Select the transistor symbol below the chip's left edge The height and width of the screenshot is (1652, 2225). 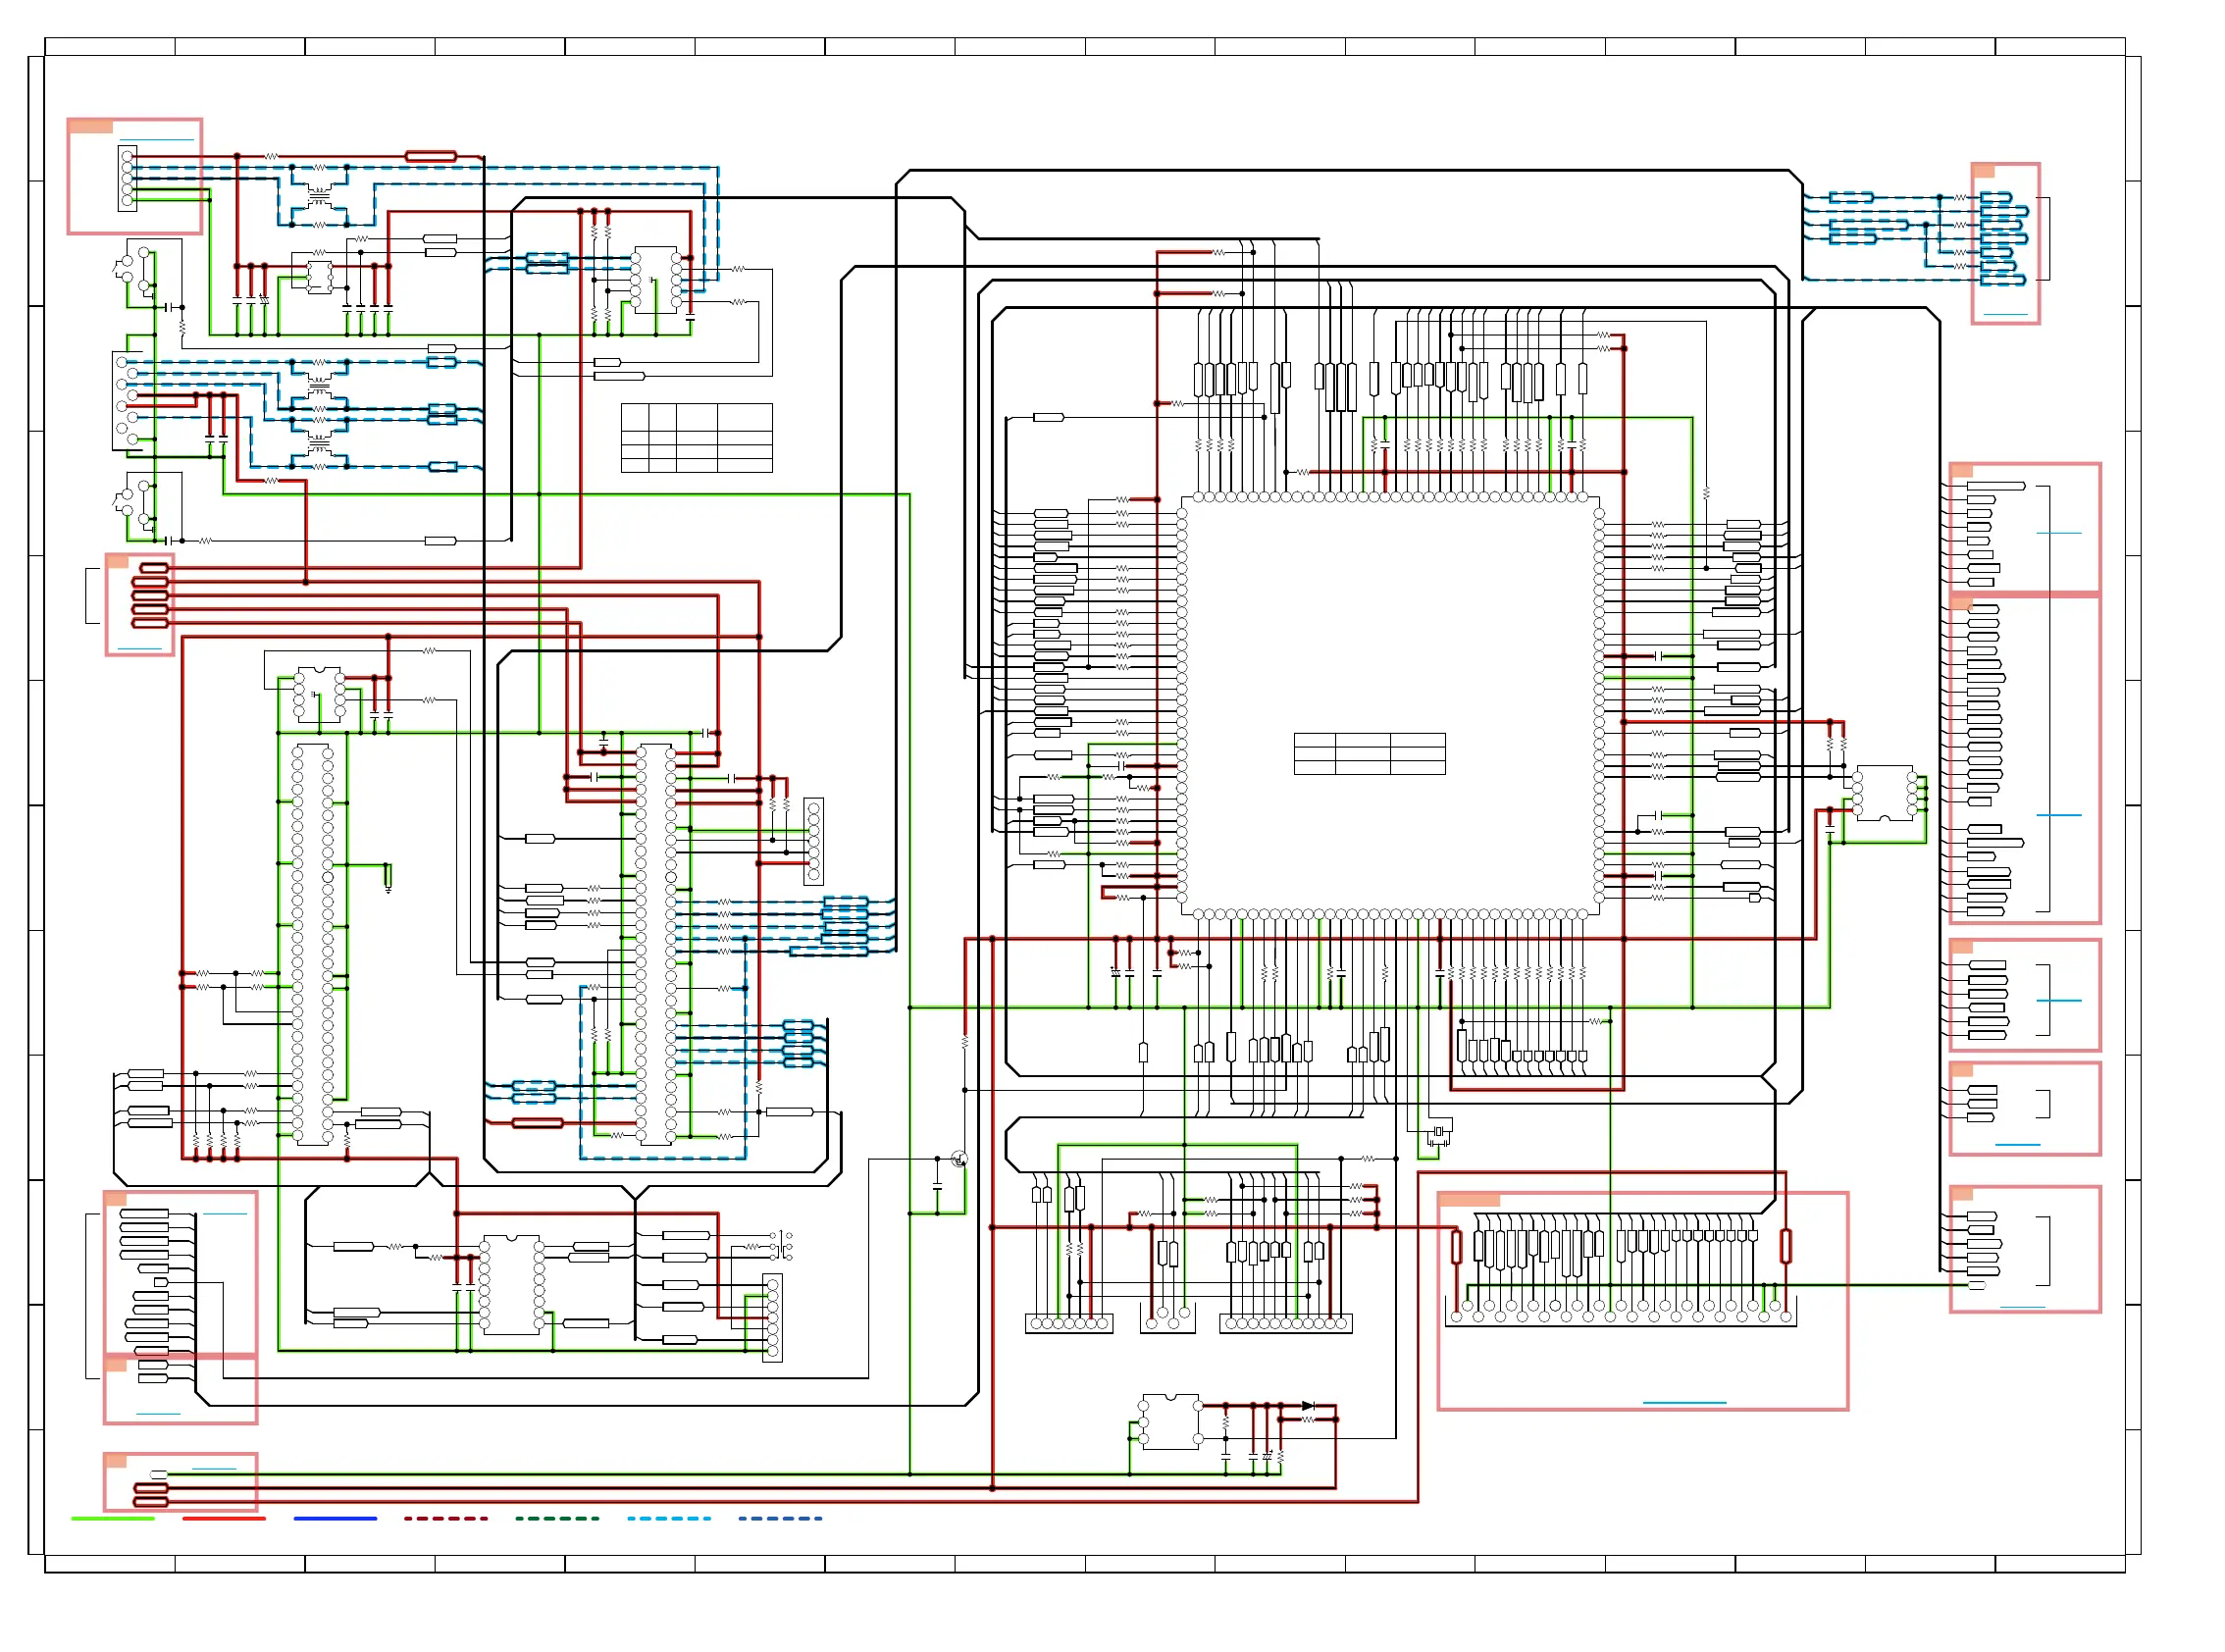pos(959,1159)
